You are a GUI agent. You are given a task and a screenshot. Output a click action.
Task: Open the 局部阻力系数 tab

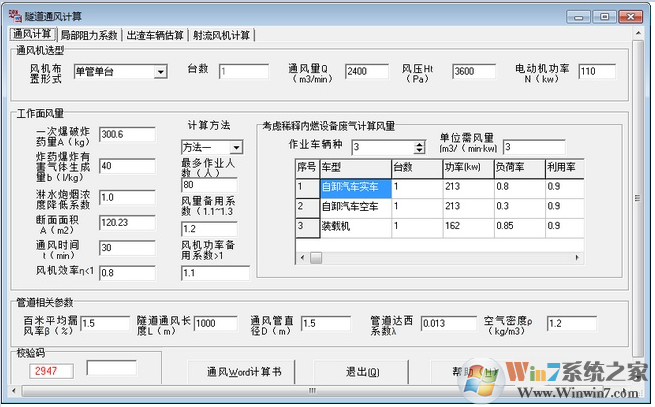pos(89,35)
